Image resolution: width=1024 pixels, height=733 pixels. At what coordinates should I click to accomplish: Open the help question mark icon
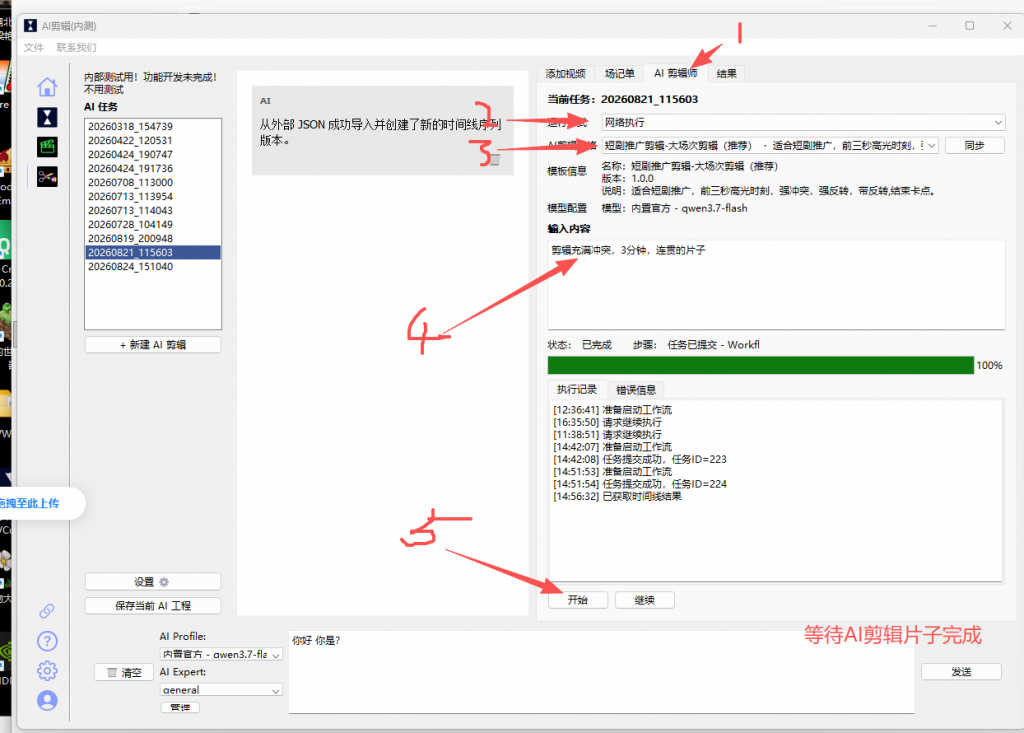click(x=47, y=641)
